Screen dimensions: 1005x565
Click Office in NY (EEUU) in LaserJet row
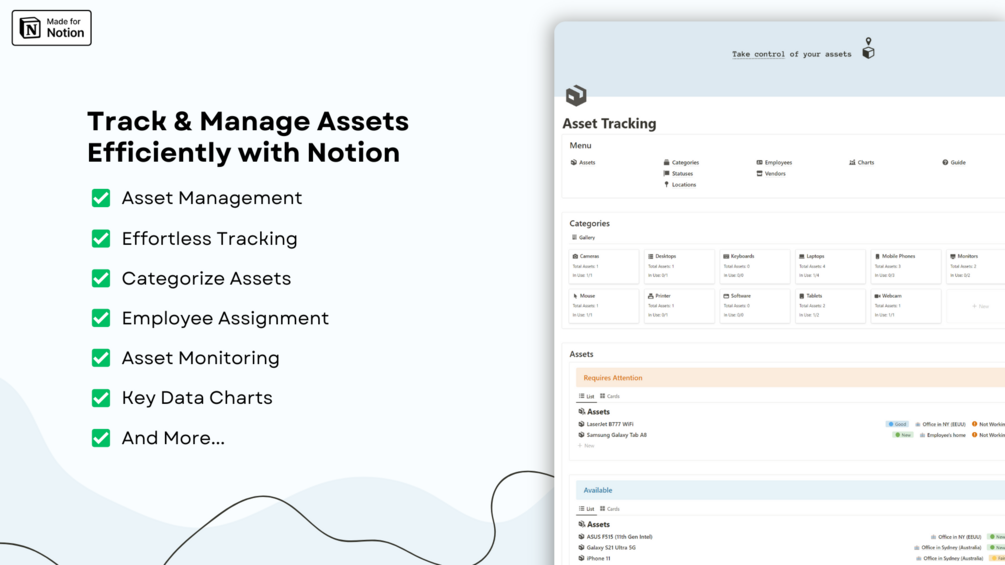[943, 424]
